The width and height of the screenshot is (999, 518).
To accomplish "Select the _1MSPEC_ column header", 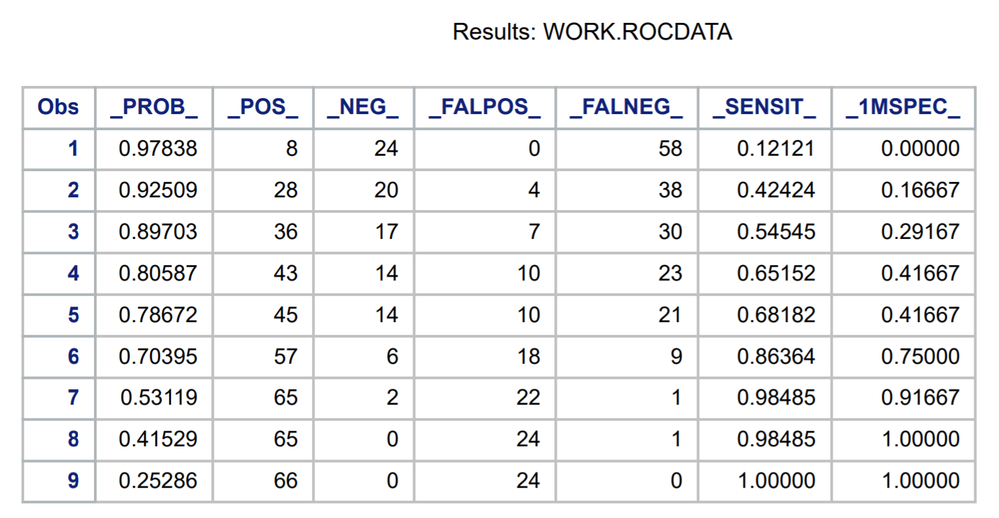I will [x=902, y=108].
